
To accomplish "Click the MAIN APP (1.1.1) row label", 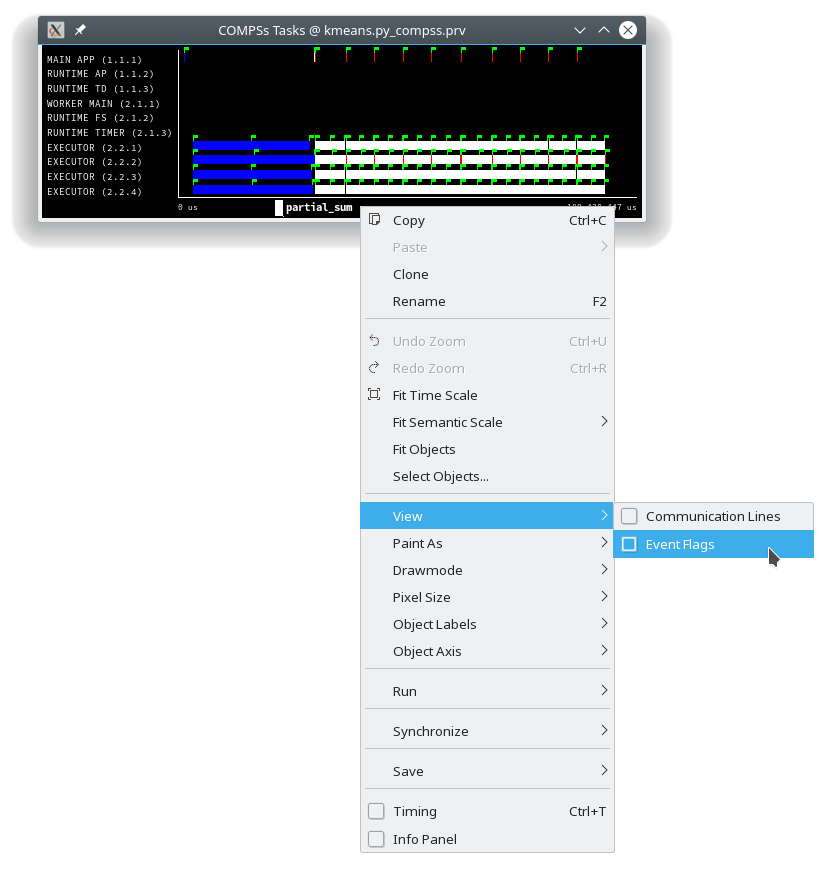I will (x=94, y=59).
